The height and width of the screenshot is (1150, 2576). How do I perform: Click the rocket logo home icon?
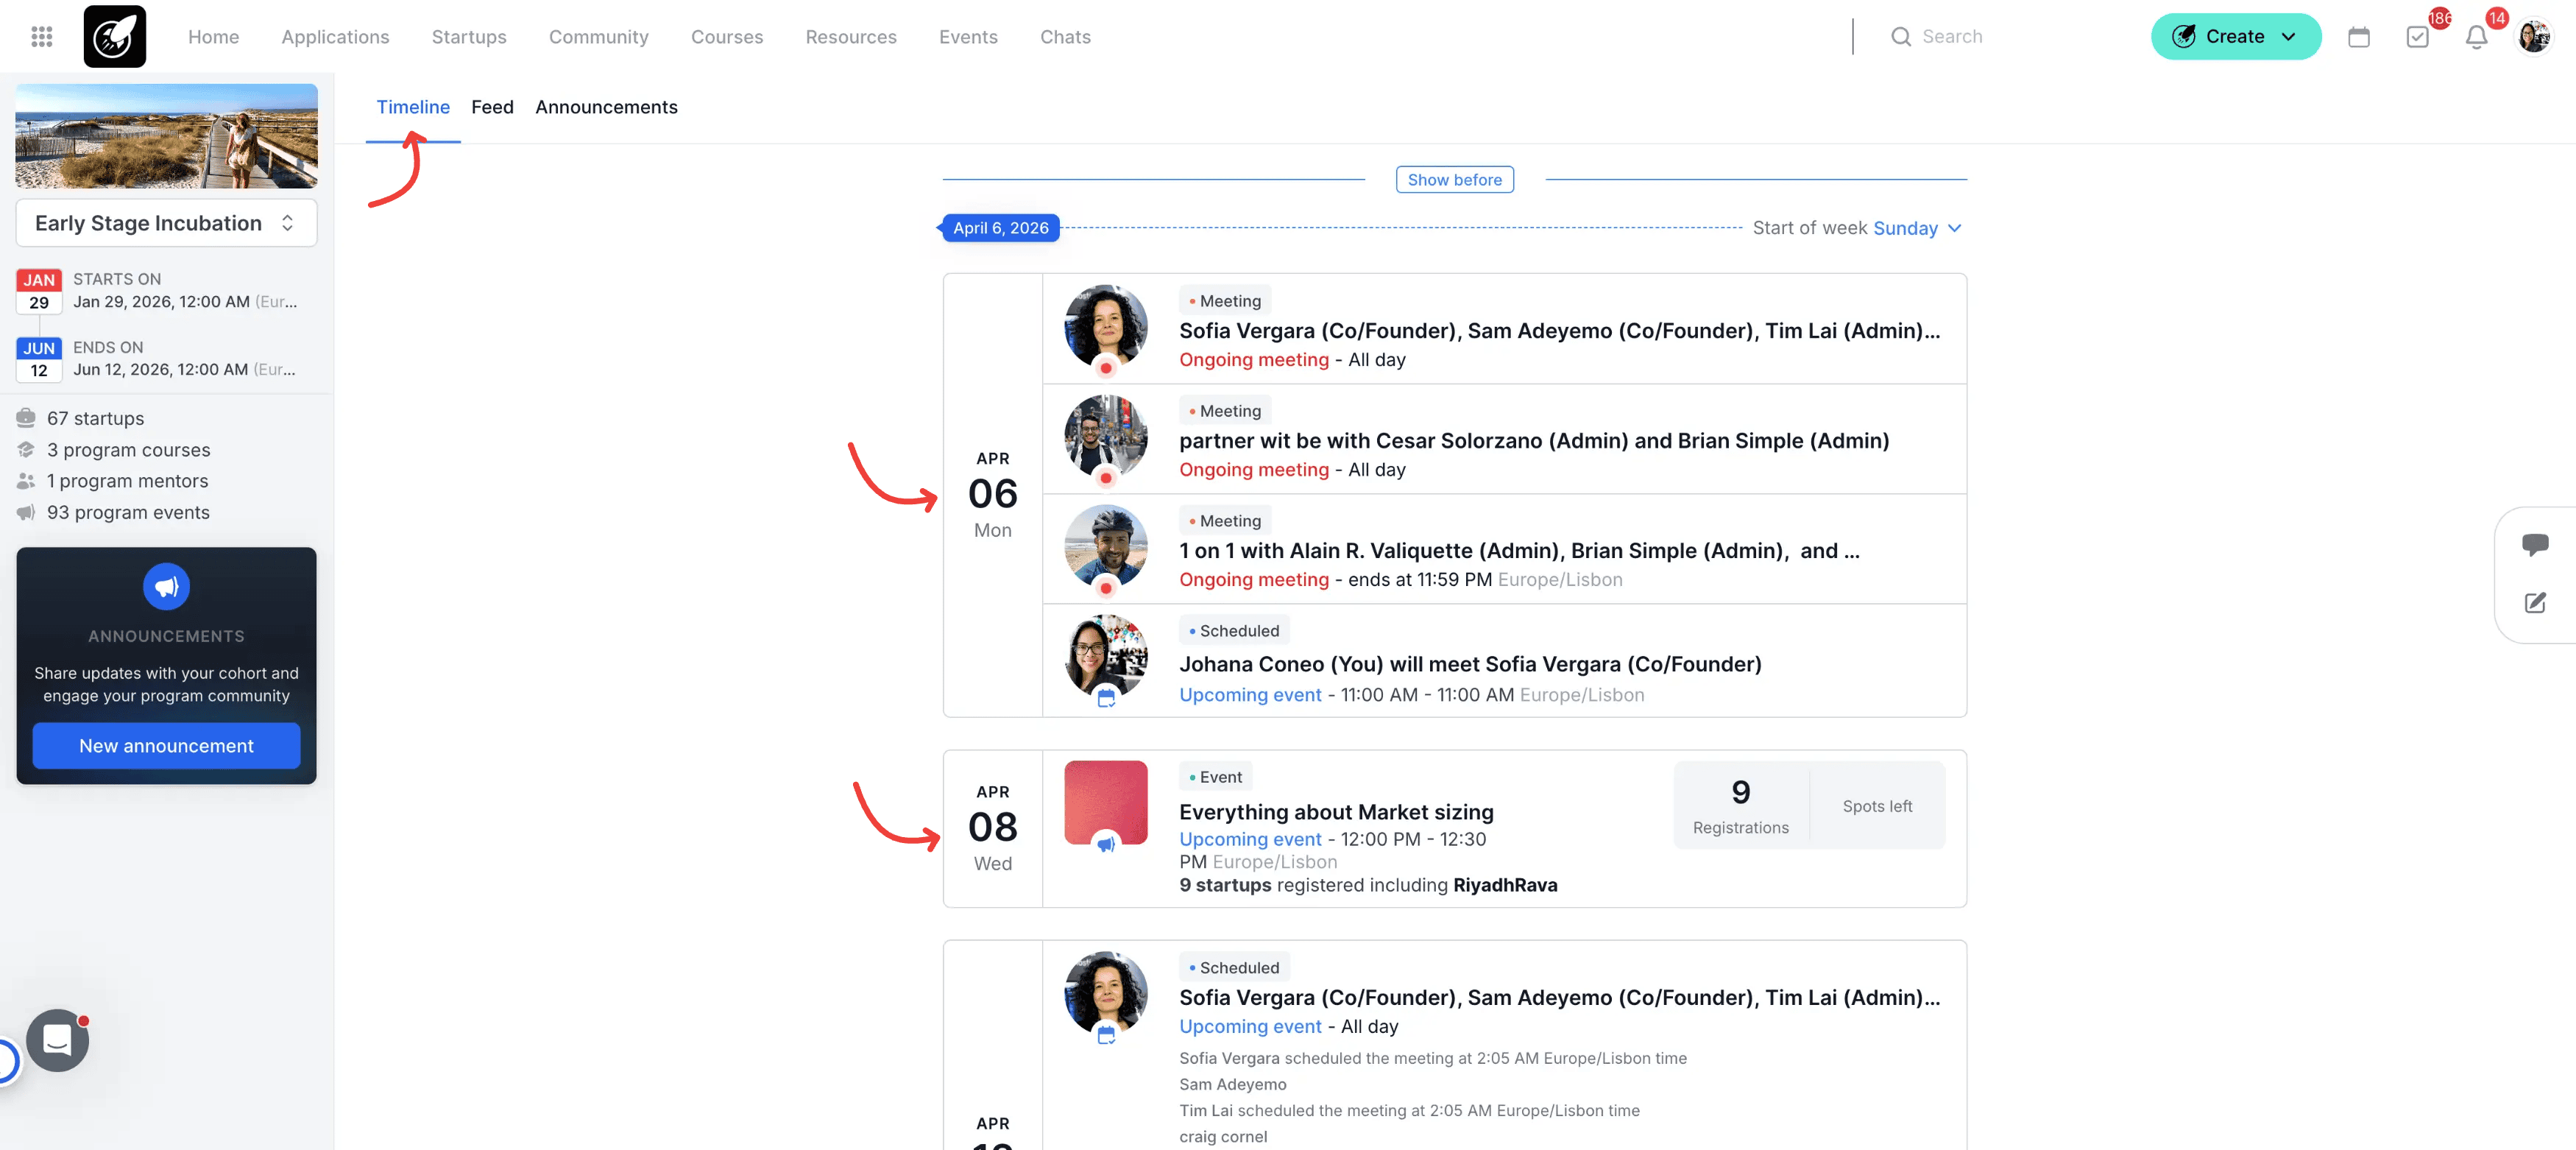114,37
